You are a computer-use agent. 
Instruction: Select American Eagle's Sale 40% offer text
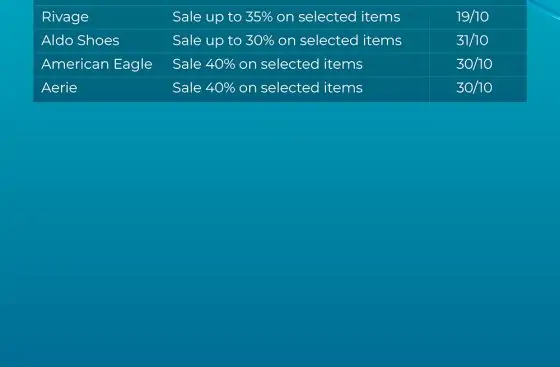point(268,64)
